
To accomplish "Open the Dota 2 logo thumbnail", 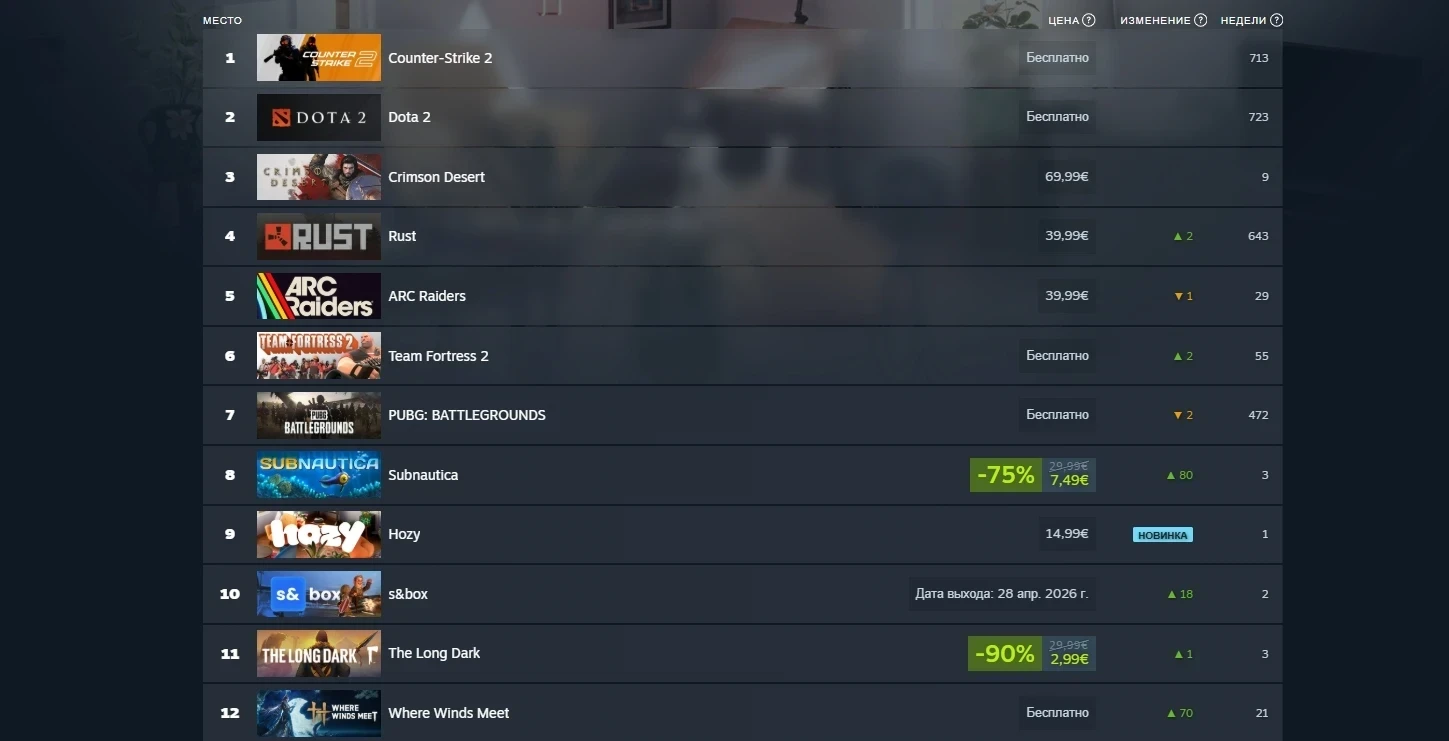I will click(x=319, y=117).
